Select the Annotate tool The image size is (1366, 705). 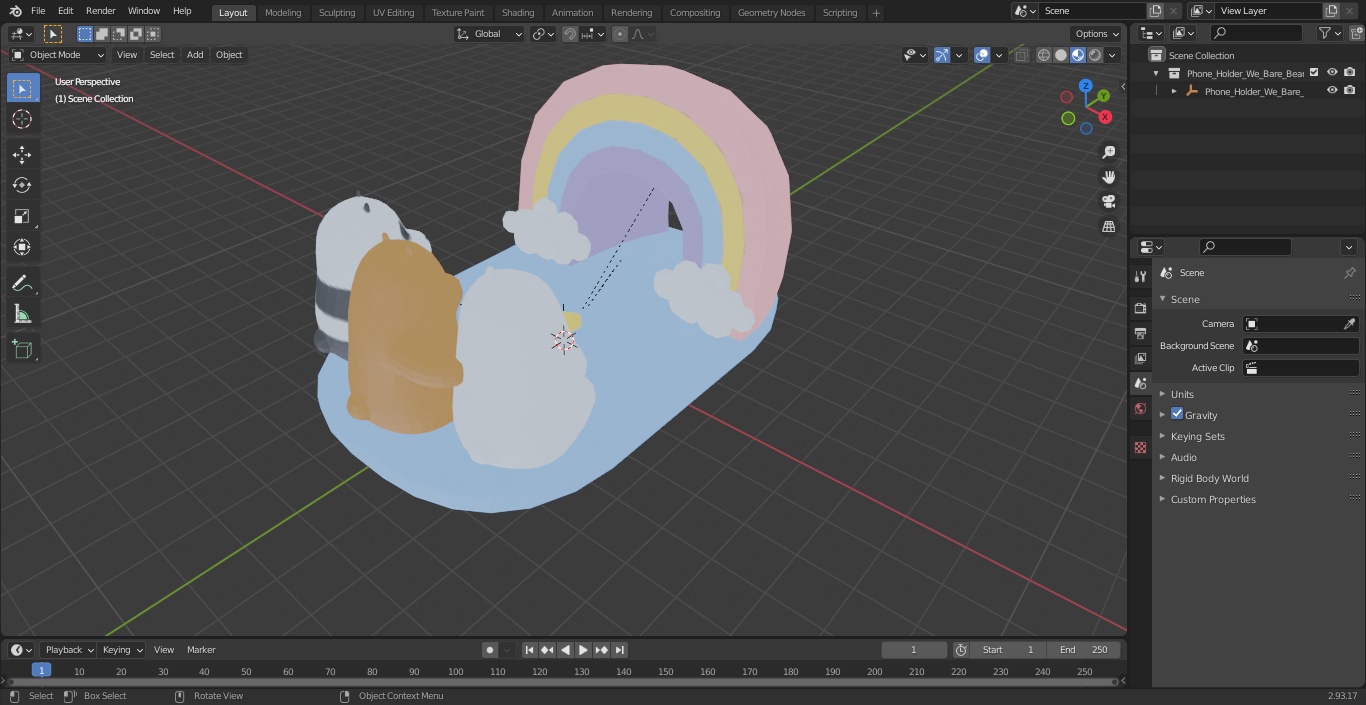pyautogui.click(x=22, y=284)
